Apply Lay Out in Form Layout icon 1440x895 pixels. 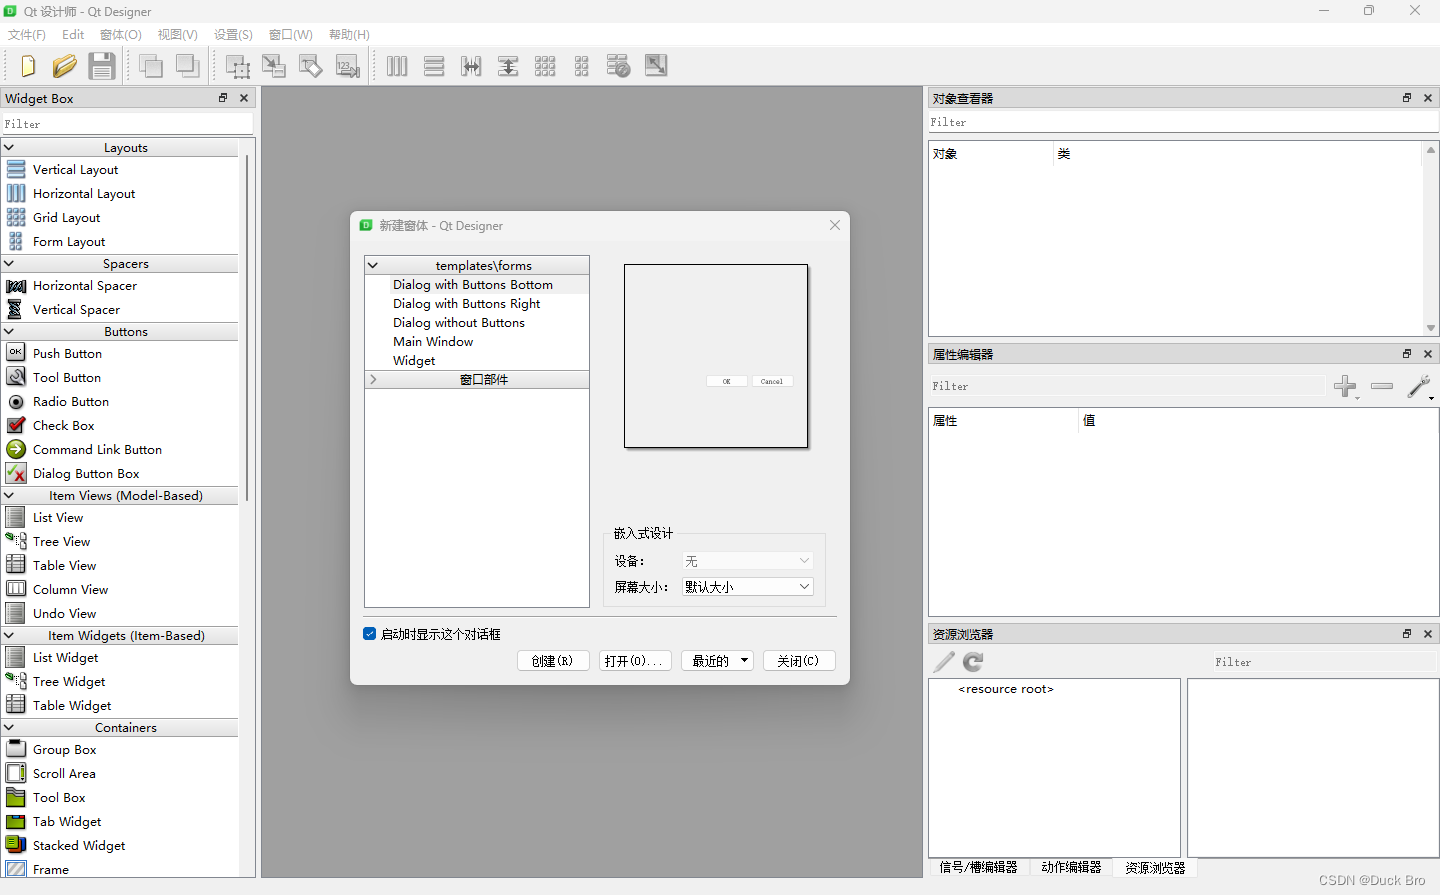point(582,66)
